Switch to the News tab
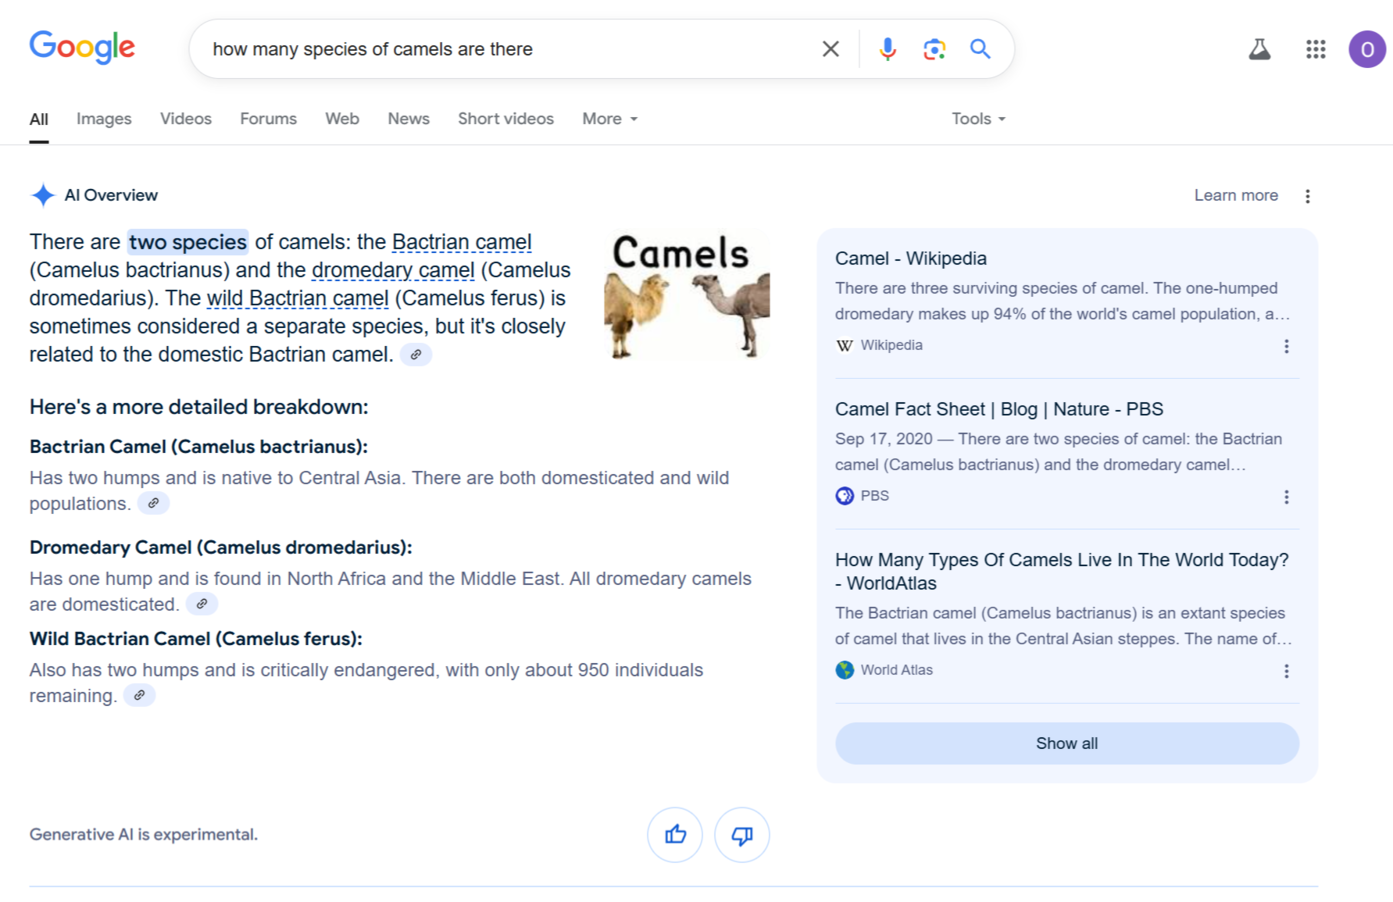Viewport: 1393px width, 902px height. [x=408, y=119]
